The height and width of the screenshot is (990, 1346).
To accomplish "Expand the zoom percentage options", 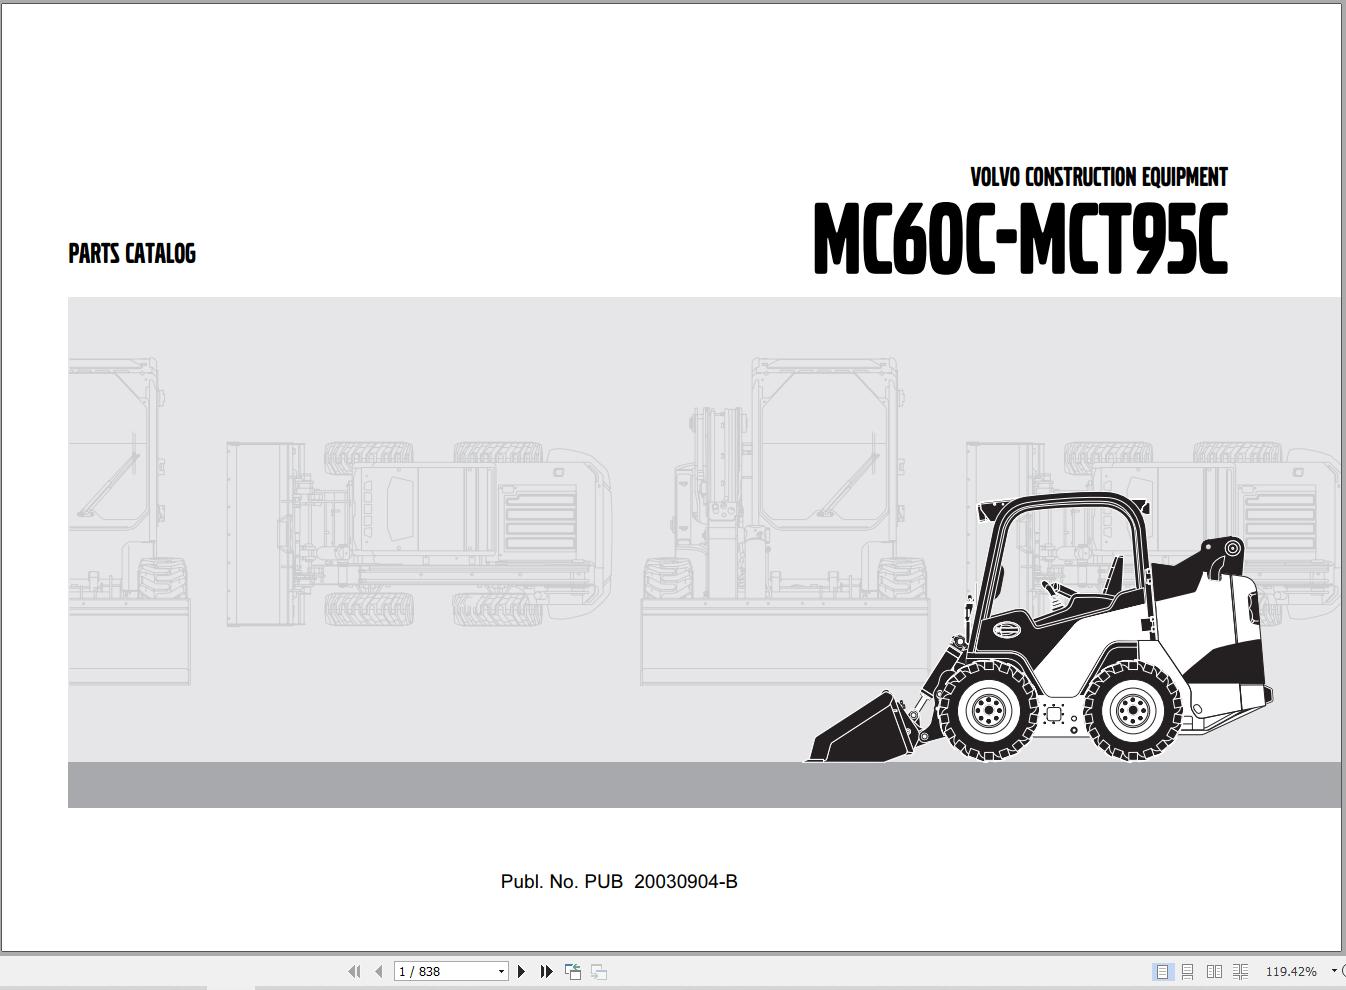I will pyautogui.click(x=1333, y=971).
